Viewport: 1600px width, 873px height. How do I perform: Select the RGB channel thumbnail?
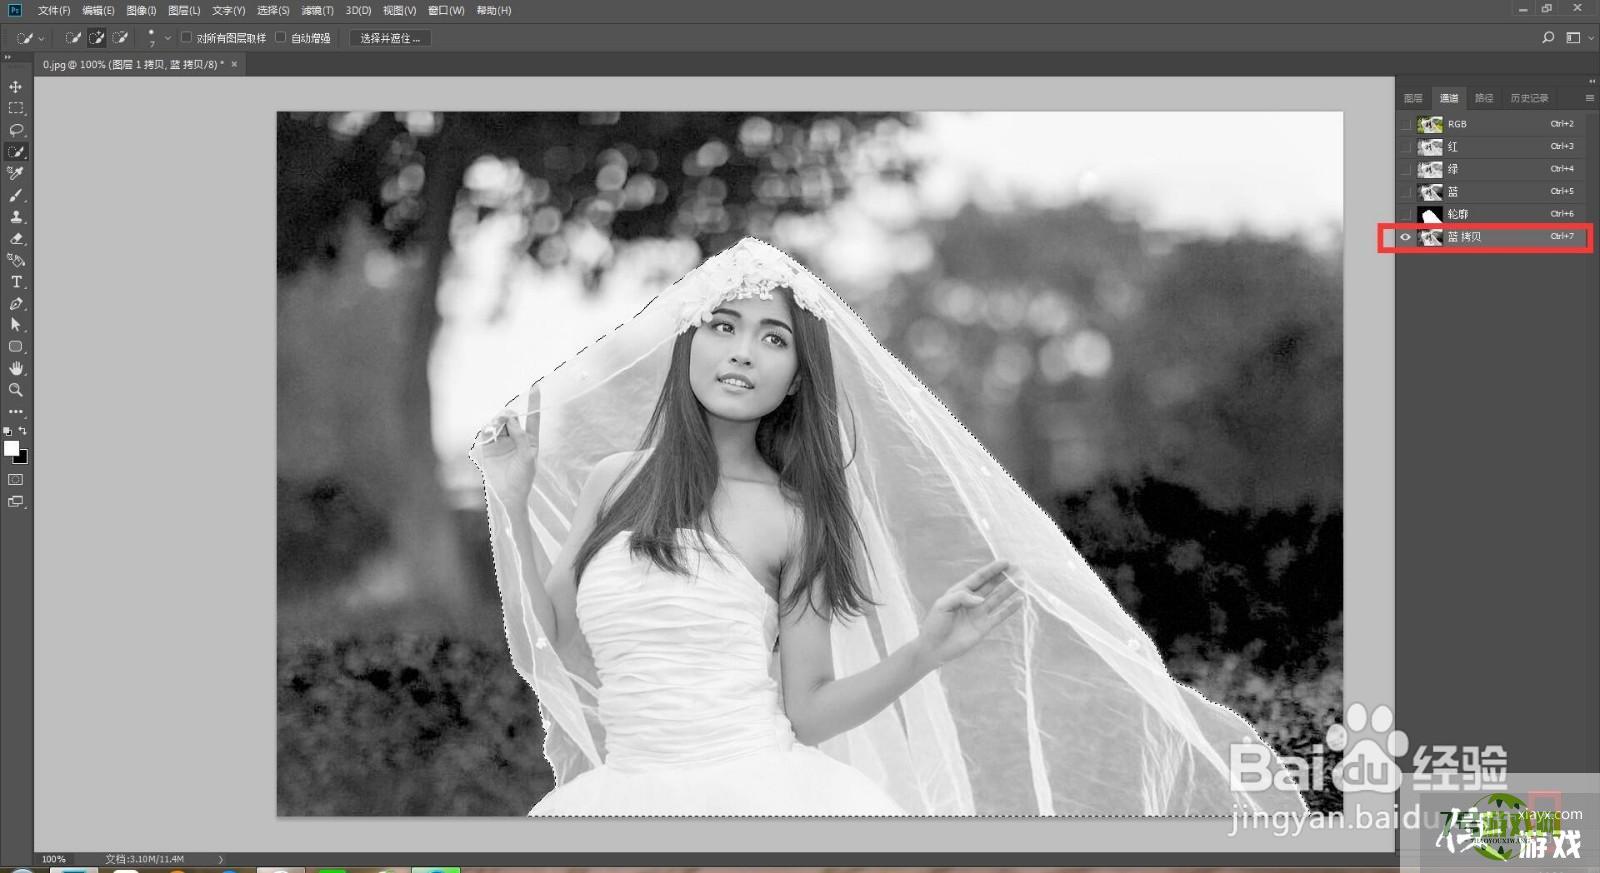click(1430, 124)
